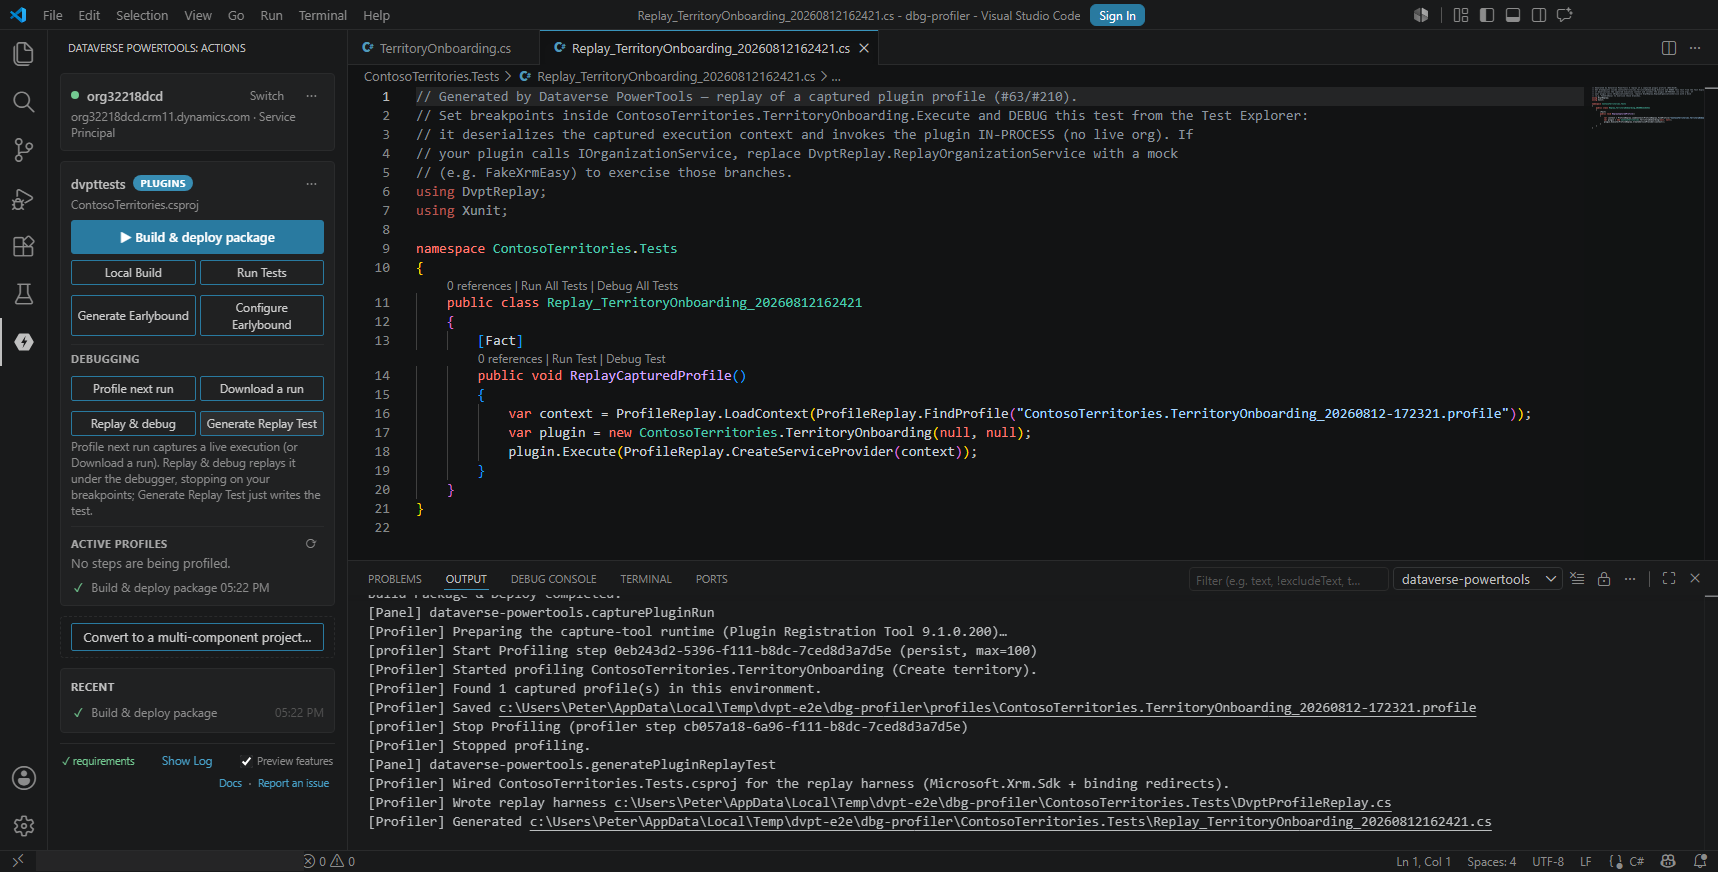Open the Docs link
The image size is (1718, 872).
point(230,783)
